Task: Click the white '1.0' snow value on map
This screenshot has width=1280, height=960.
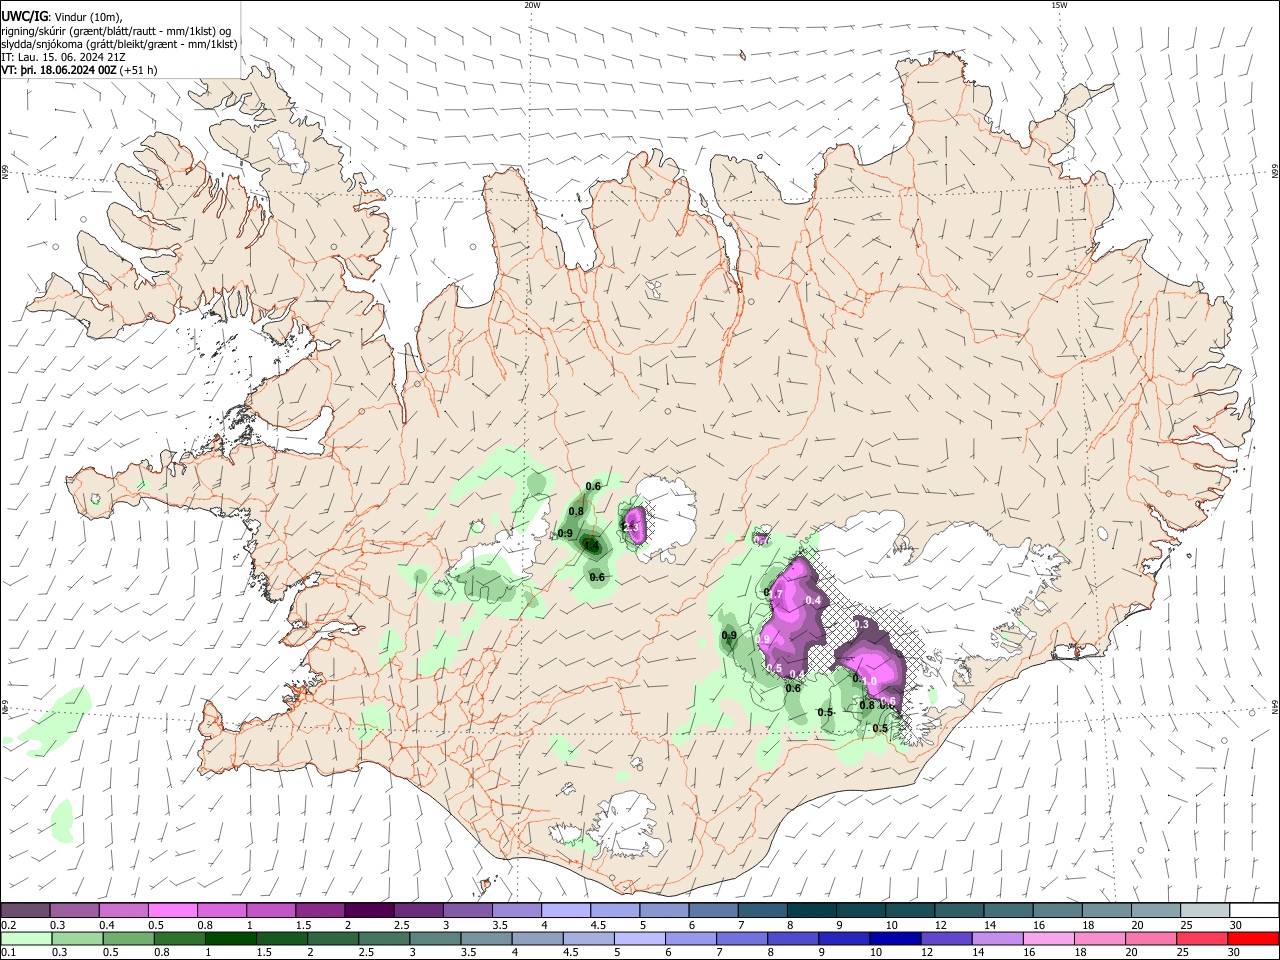Action: pyautogui.click(x=868, y=682)
